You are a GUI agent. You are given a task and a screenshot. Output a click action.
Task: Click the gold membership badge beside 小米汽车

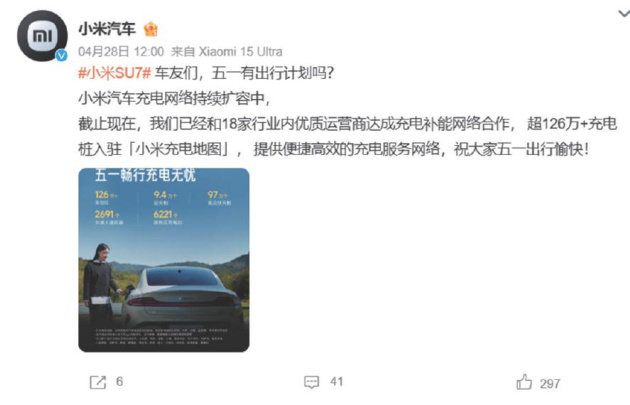click(x=151, y=29)
